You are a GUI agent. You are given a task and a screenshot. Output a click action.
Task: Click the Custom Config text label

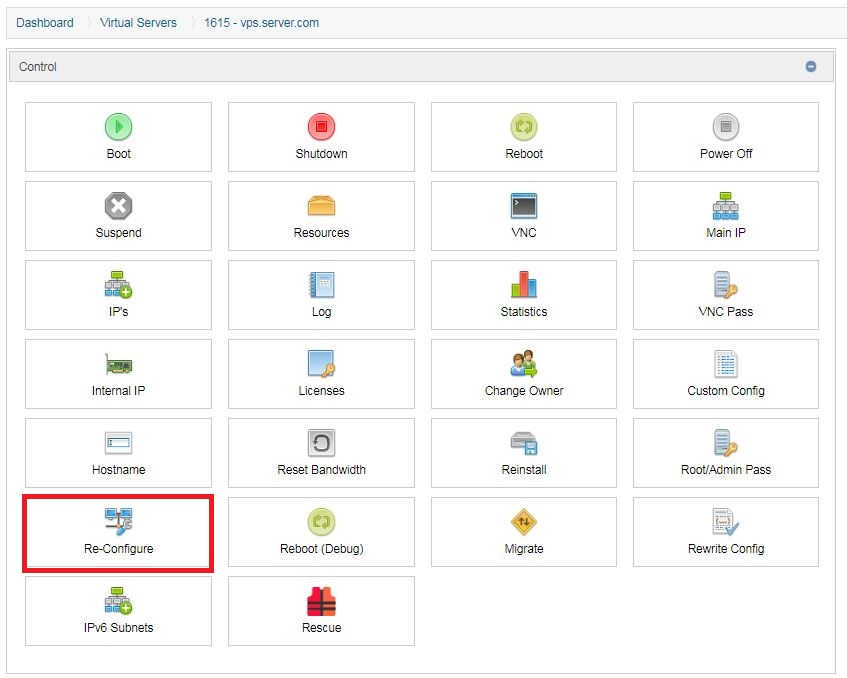coord(726,391)
